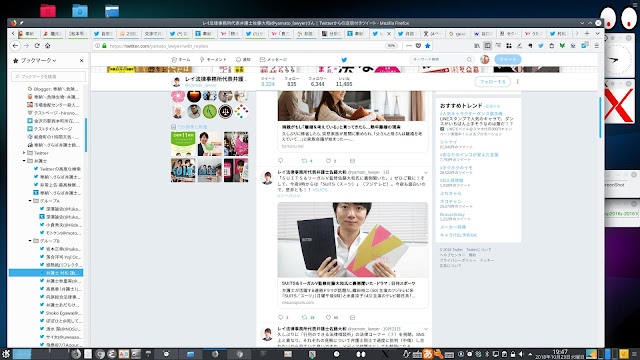Image resolution: width=640 pixels, height=360 pixels.
Task: Open Twitter Notifications (通知) nav item
Action: pos(244,60)
